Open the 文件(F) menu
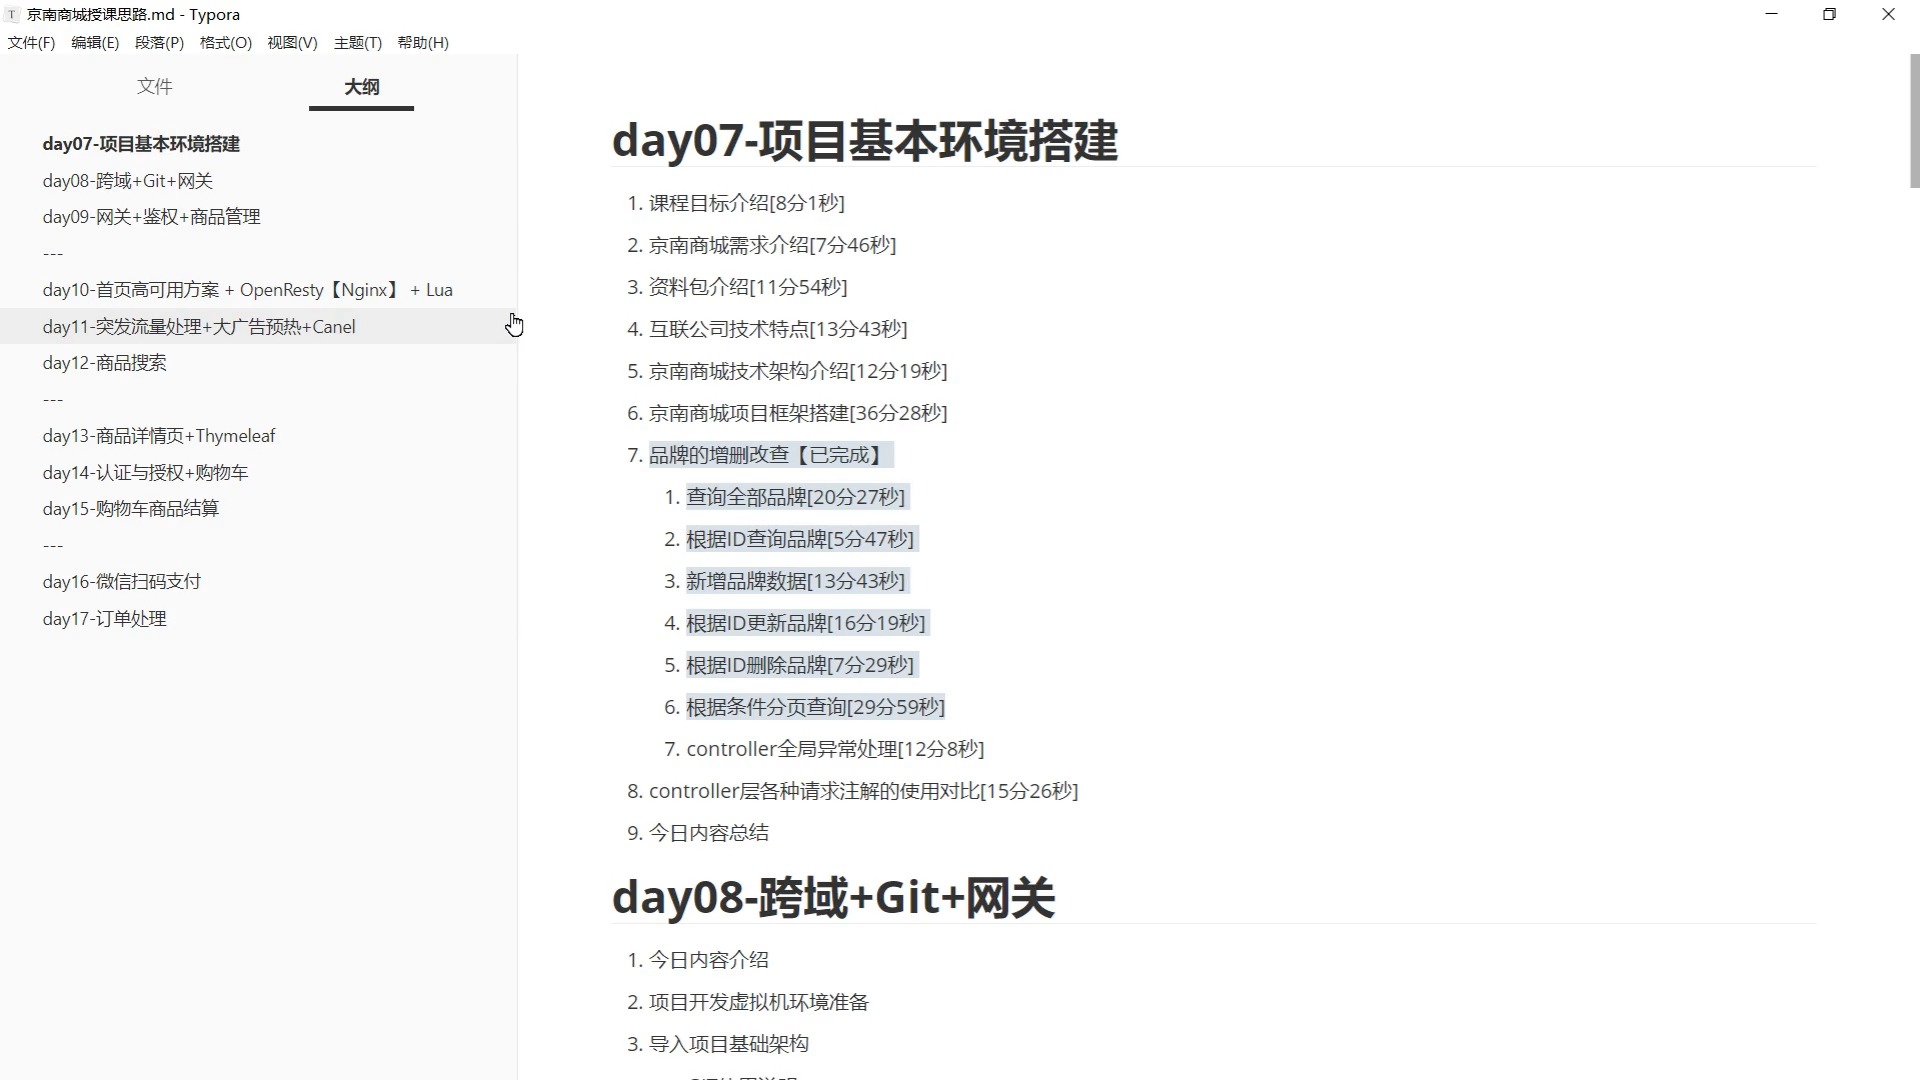This screenshot has height=1080, width=1920. point(30,42)
